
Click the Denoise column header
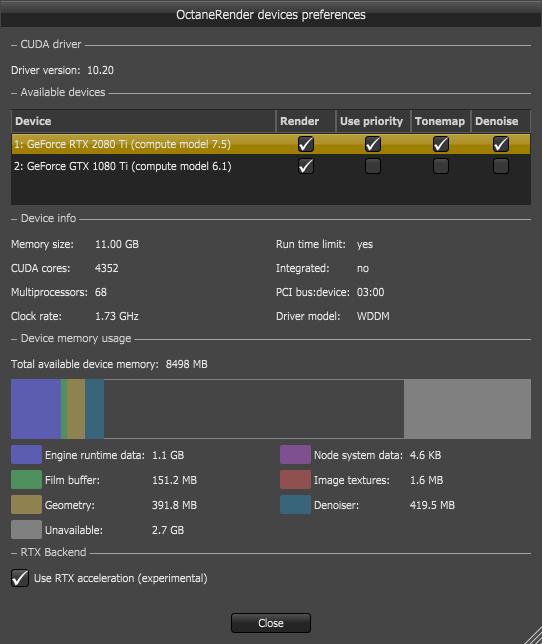[x=501, y=121]
